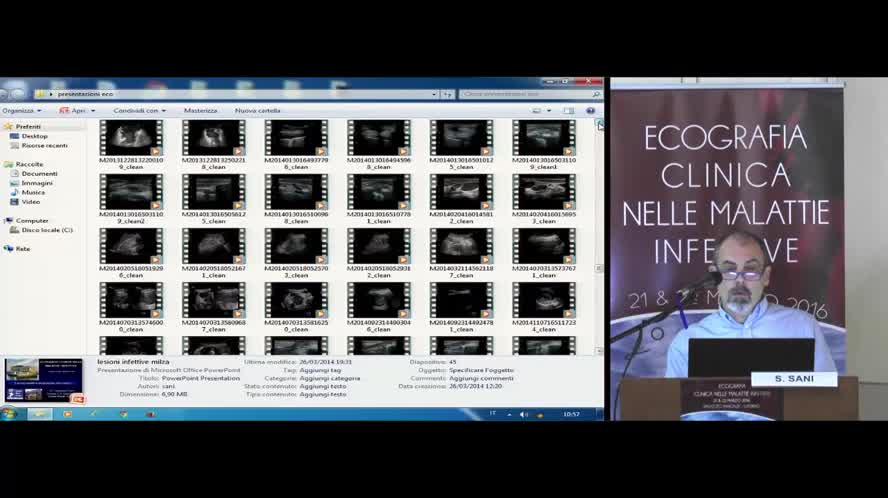Open the media player taskbar icon
The width and height of the screenshot is (888, 498).
click(x=67, y=414)
